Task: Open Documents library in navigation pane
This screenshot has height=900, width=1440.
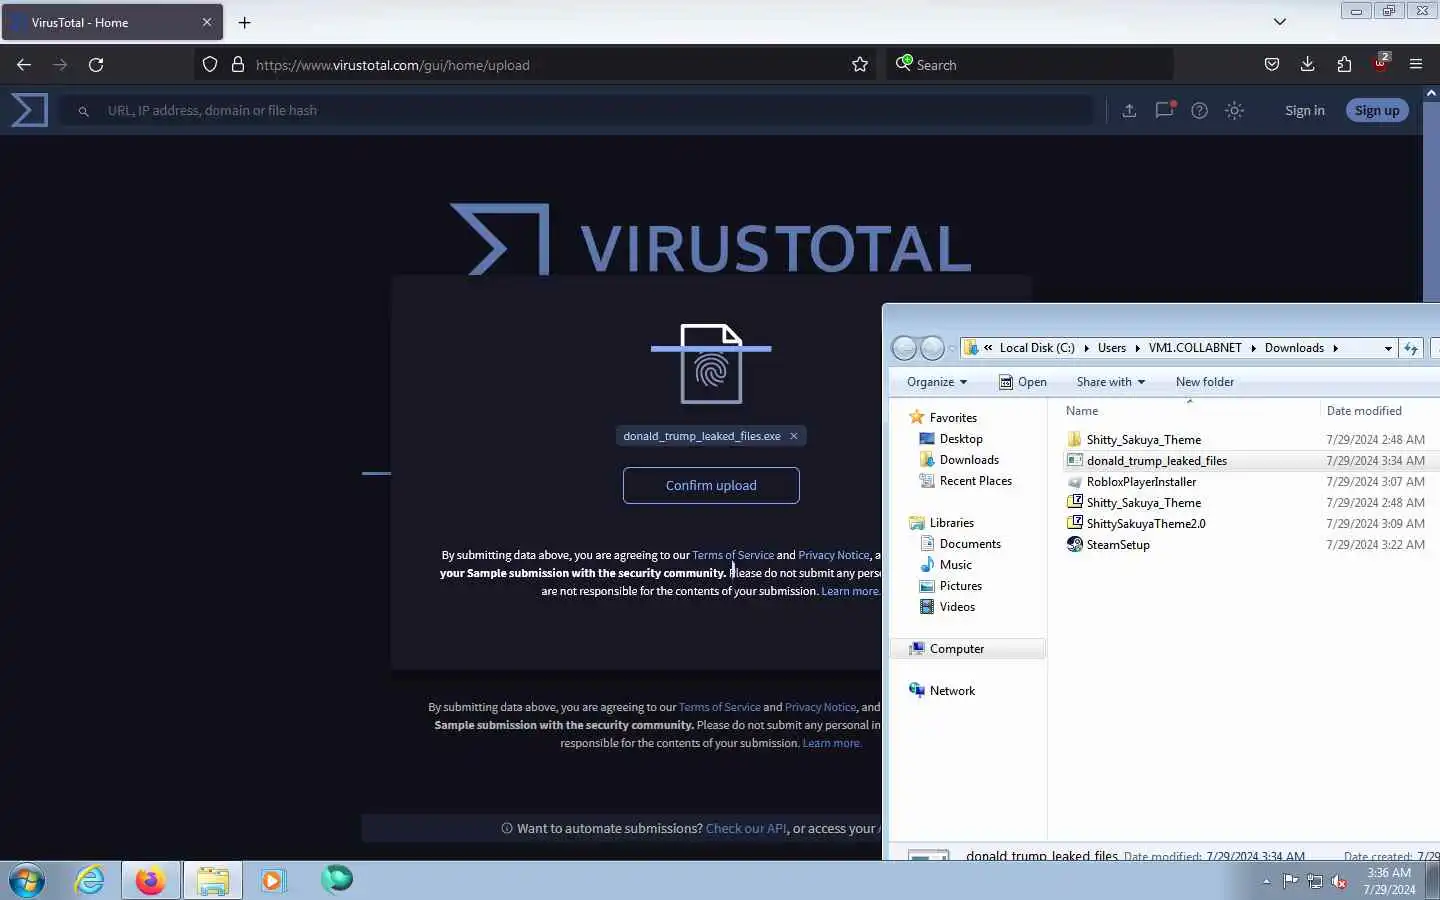Action: point(970,544)
